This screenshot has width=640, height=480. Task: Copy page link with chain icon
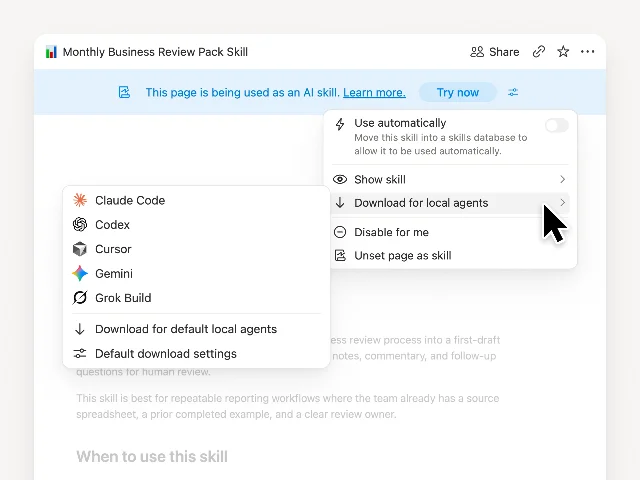point(539,51)
